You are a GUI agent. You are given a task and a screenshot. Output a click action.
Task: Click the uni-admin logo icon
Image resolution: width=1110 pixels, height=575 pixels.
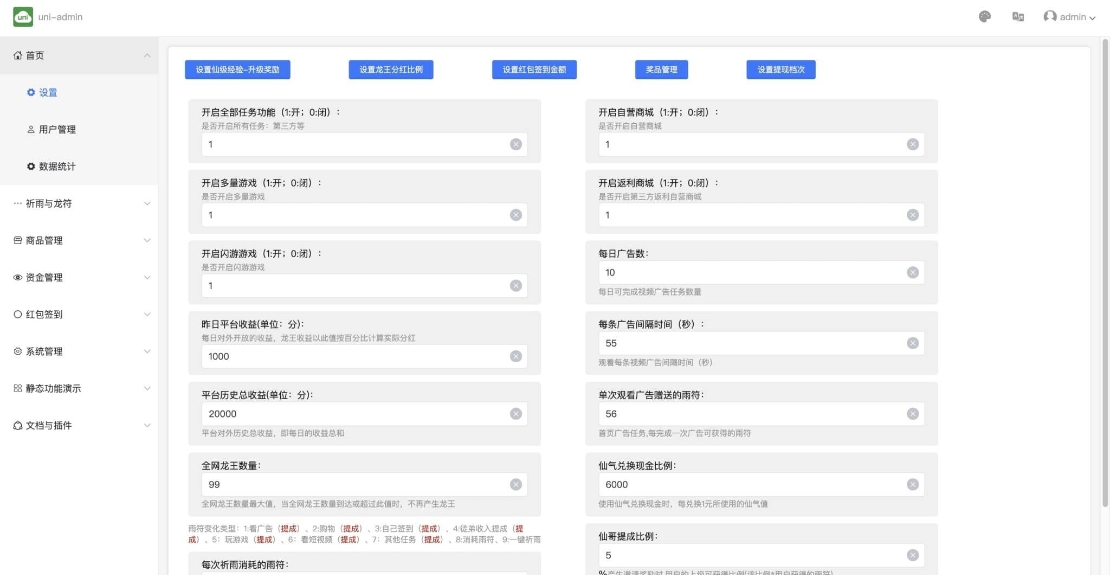[22, 17]
